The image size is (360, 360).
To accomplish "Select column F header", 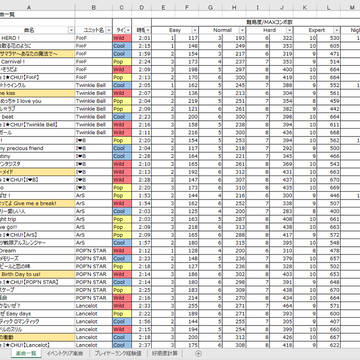I will click(x=187, y=7).
